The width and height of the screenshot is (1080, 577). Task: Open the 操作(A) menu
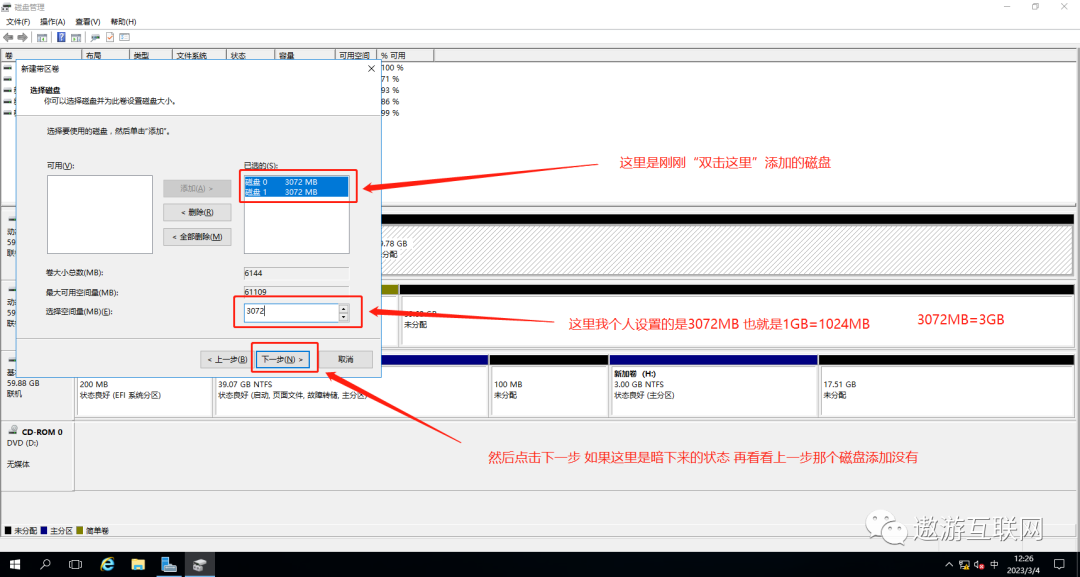coord(52,22)
